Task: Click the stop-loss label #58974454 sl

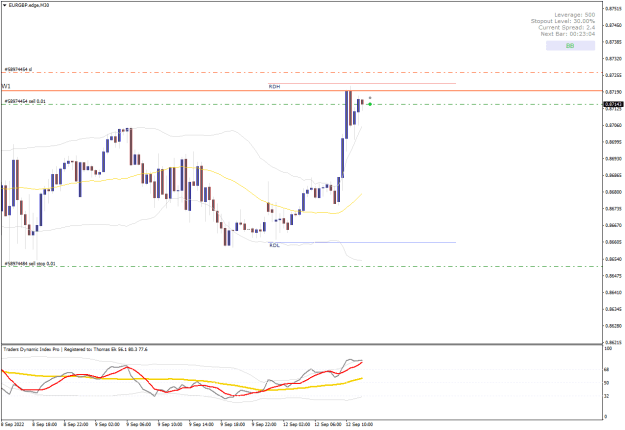Action: tap(18, 69)
